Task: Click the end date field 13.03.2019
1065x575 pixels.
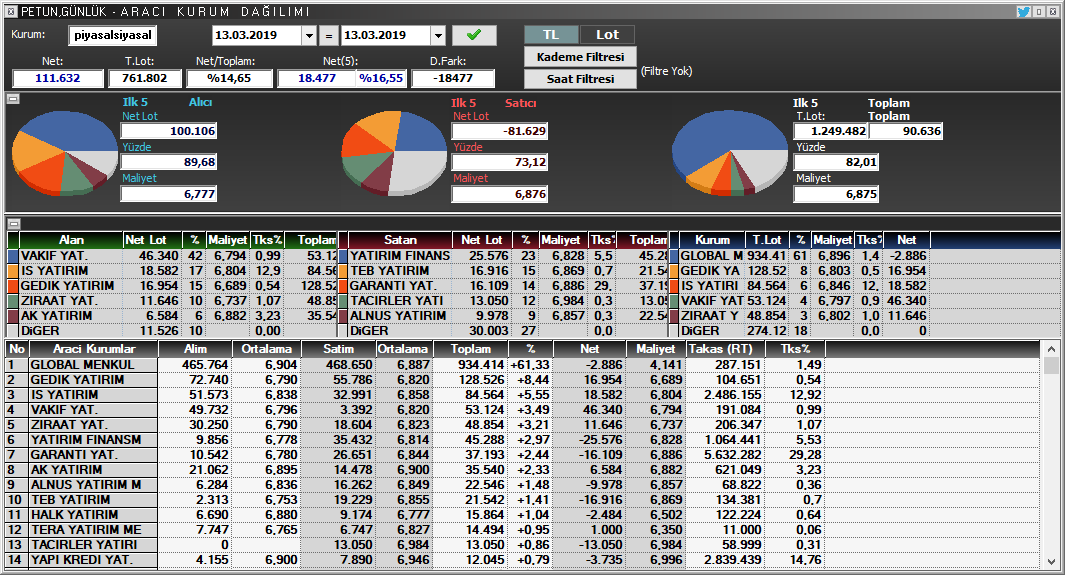Action: [386, 35]
